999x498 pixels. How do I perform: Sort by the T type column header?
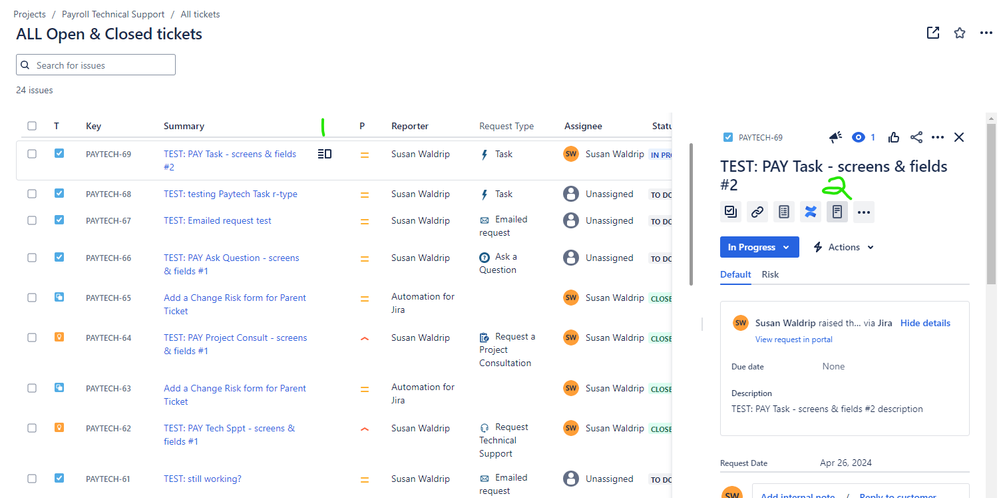click(57, 126)
